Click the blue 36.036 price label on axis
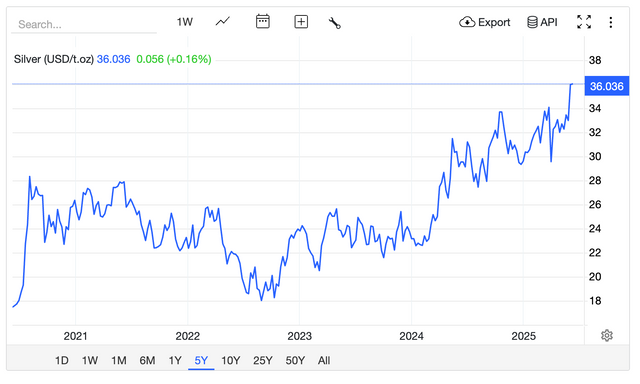 (x=607, y=86)
